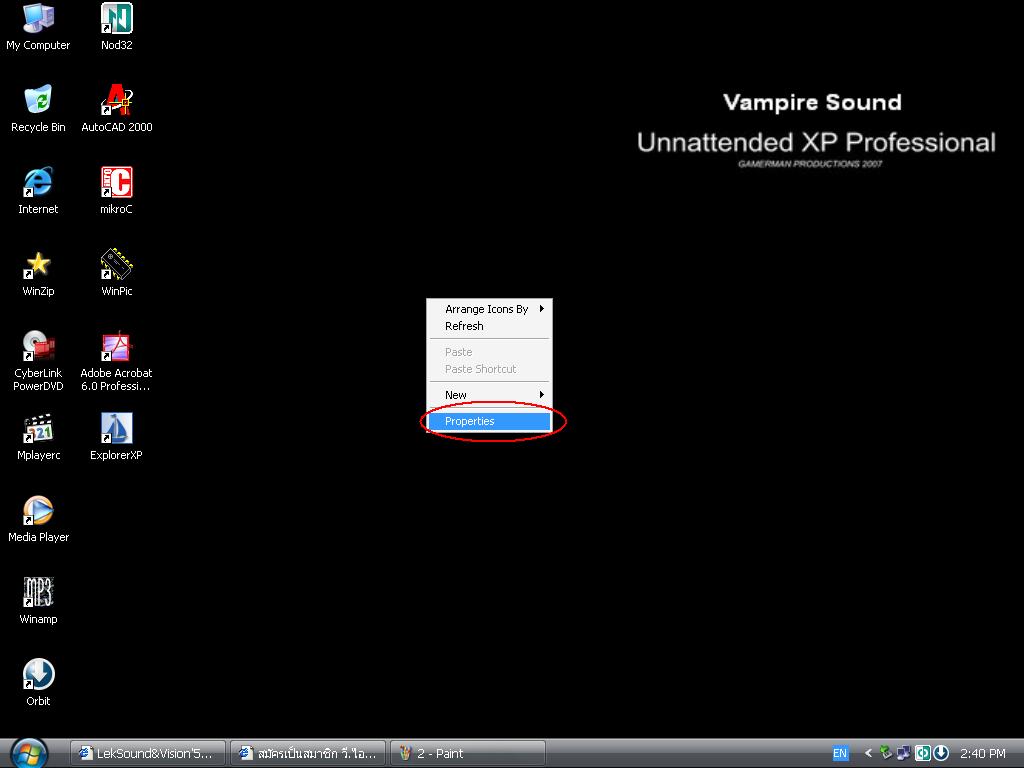Image resolution: width=1024 pixels, height=768 pixels.
Task: Switch to the LekSound&Vision taskbar window
Action: pos(148,754)
